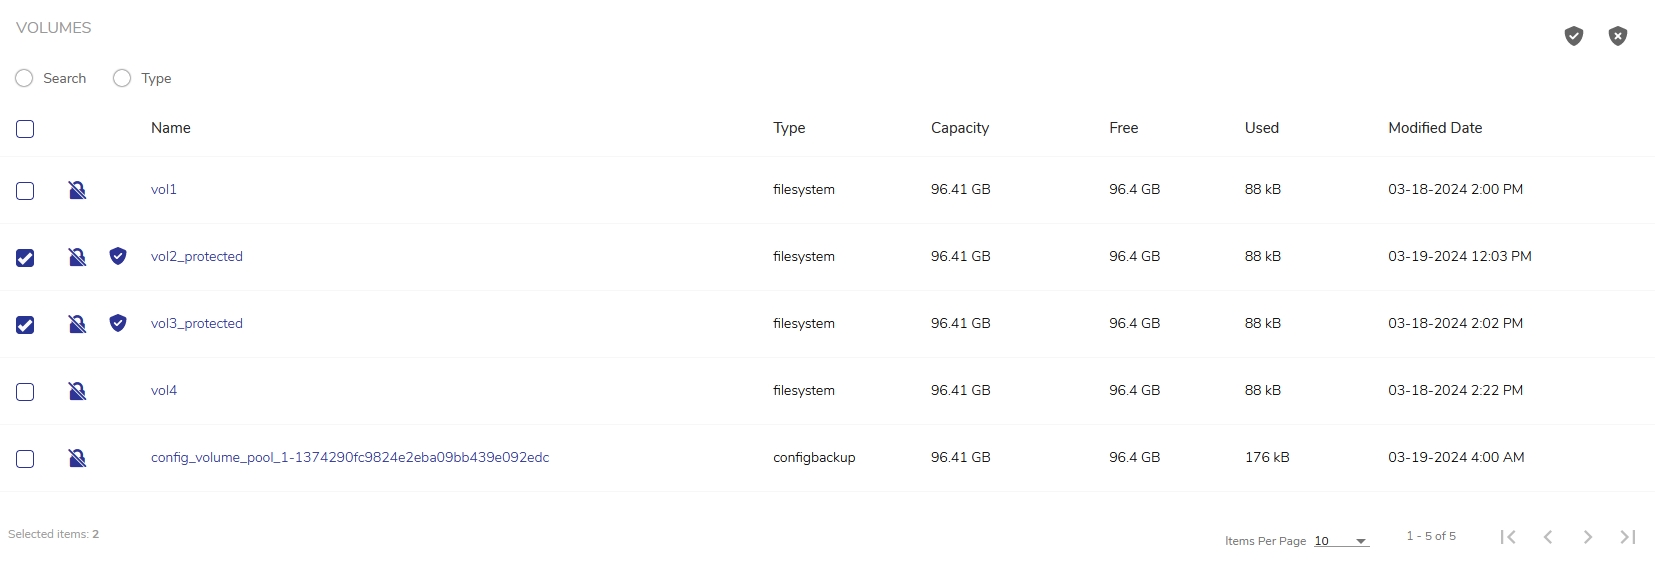The width and height of the screenshot is (1655, 561).
Task: Click the lock icon beside vol1
Action: pos(77,190)
